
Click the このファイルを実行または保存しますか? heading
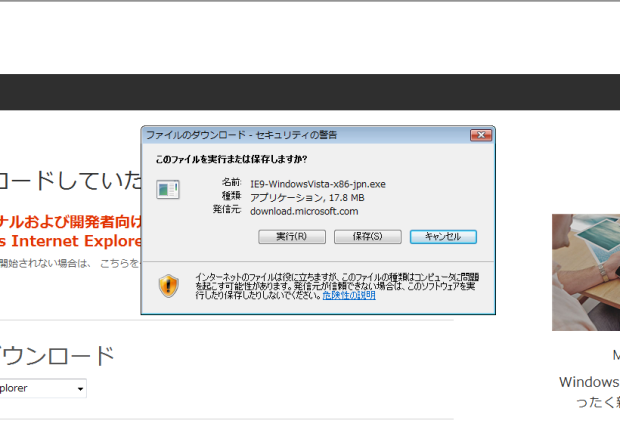[x=231, y=159]
